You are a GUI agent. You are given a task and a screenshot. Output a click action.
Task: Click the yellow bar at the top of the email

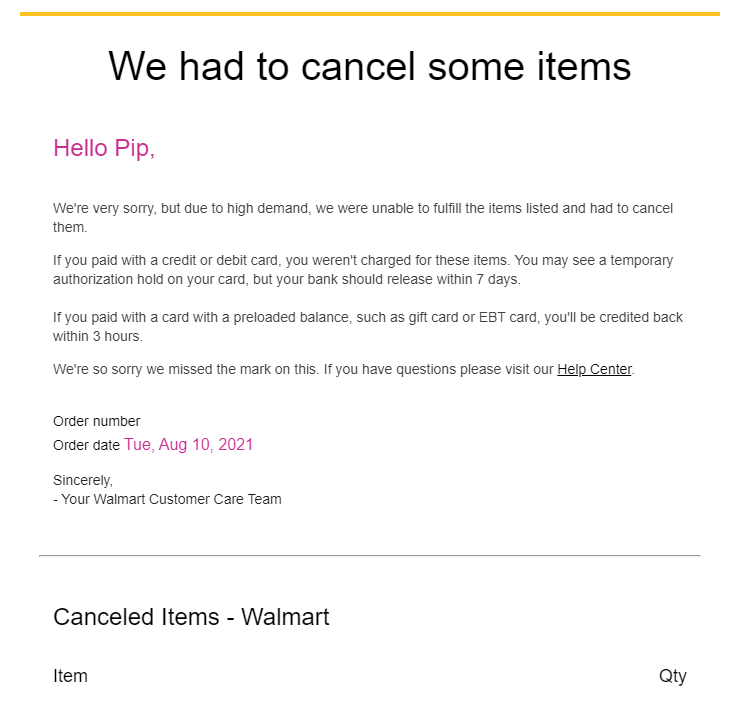pos(370,14)
